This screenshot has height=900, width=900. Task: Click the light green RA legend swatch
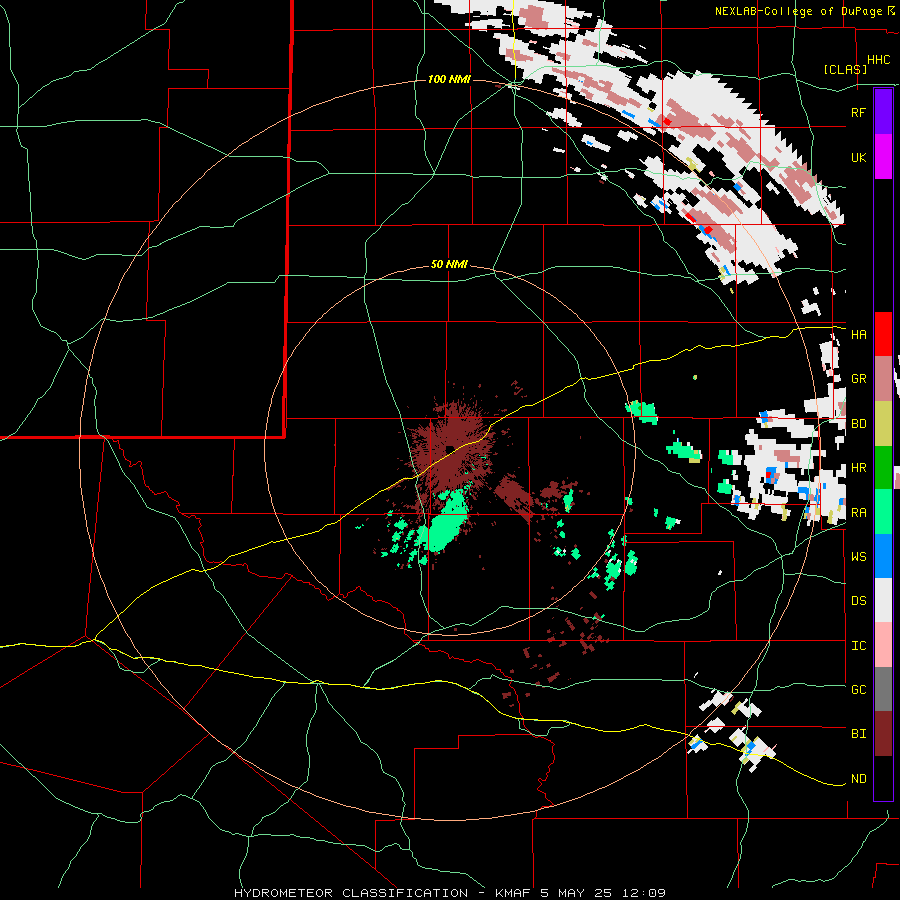pos(883,512)
